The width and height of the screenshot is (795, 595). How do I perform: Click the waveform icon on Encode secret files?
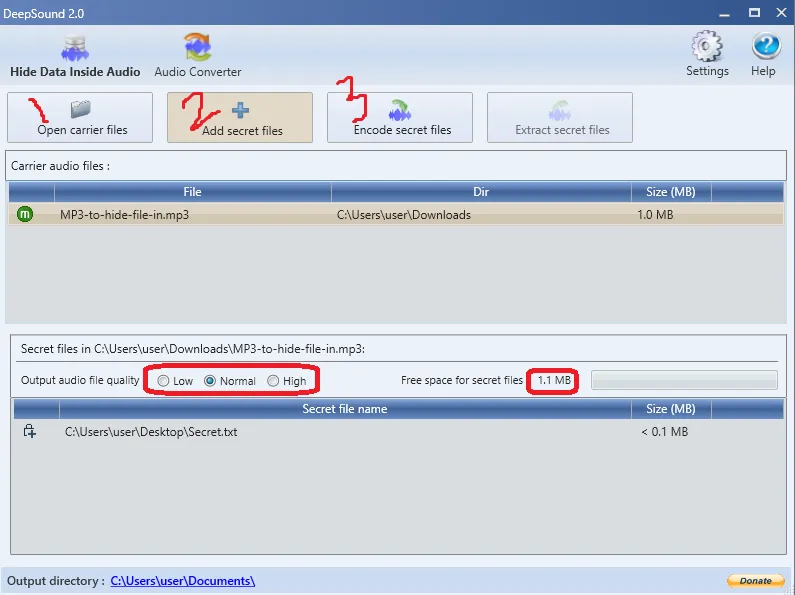[x=400, y=110]
